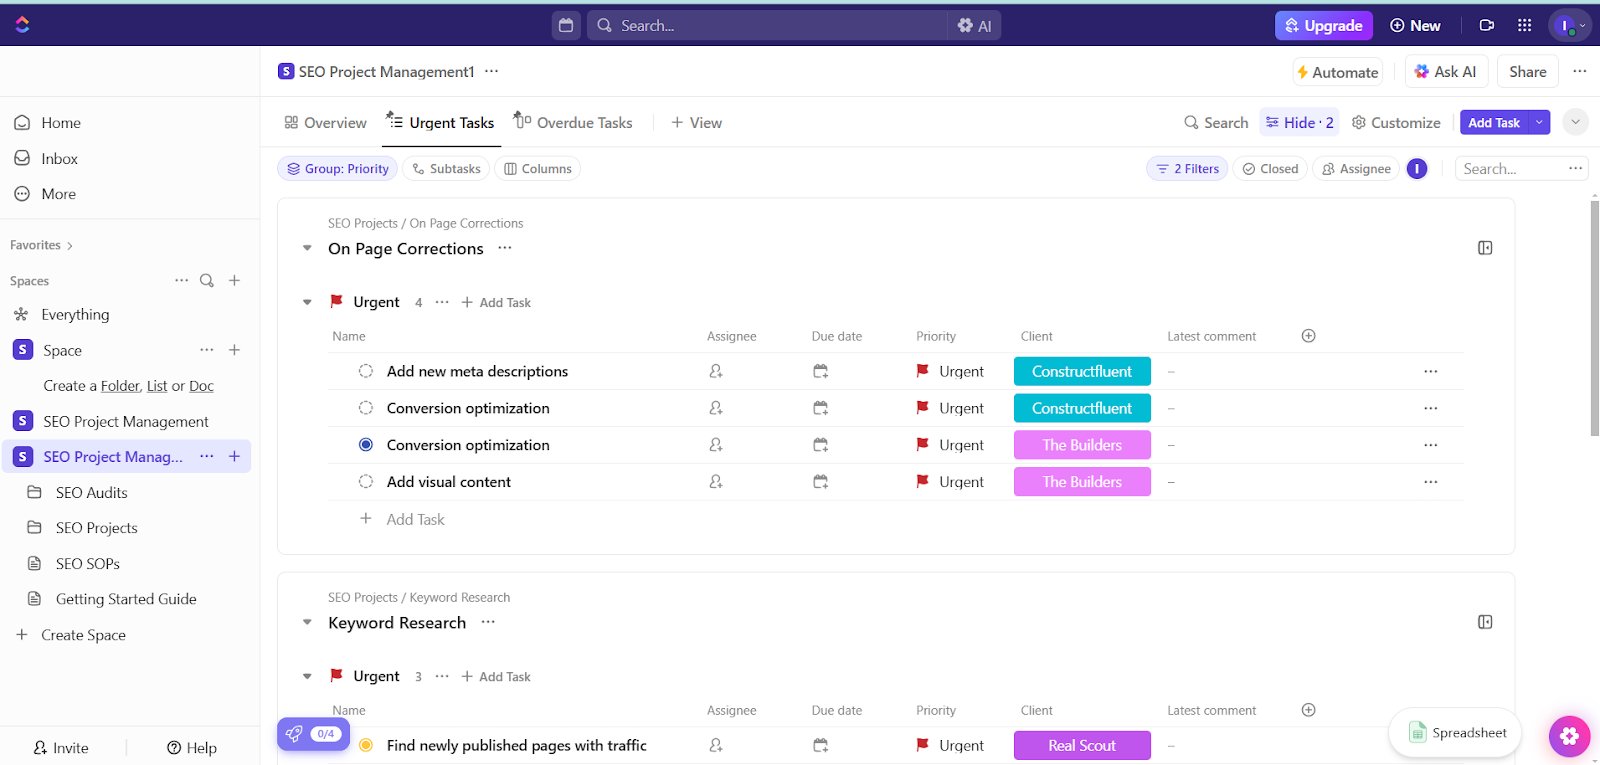Click assignee icon for Add visual content
This screenshot has width=1600, height=765.
716,482
